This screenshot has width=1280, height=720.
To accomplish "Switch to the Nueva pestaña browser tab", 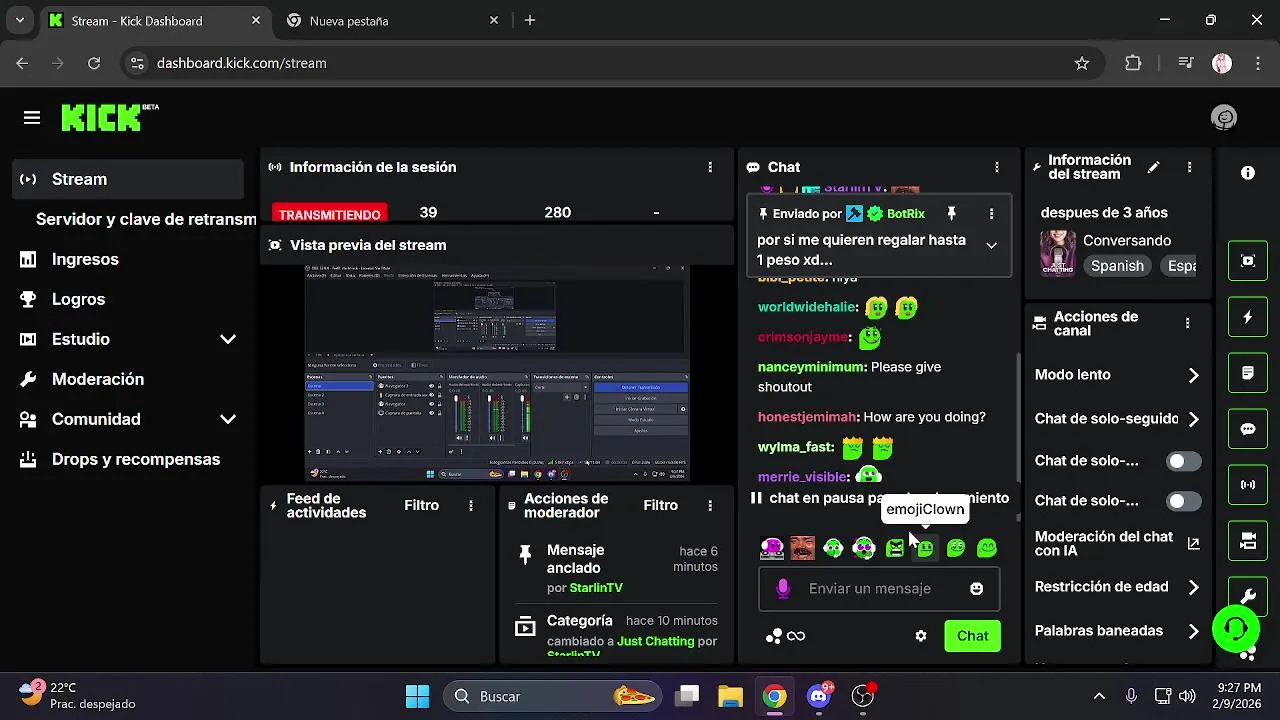I will pyautogui.click(x=391, y=20).
